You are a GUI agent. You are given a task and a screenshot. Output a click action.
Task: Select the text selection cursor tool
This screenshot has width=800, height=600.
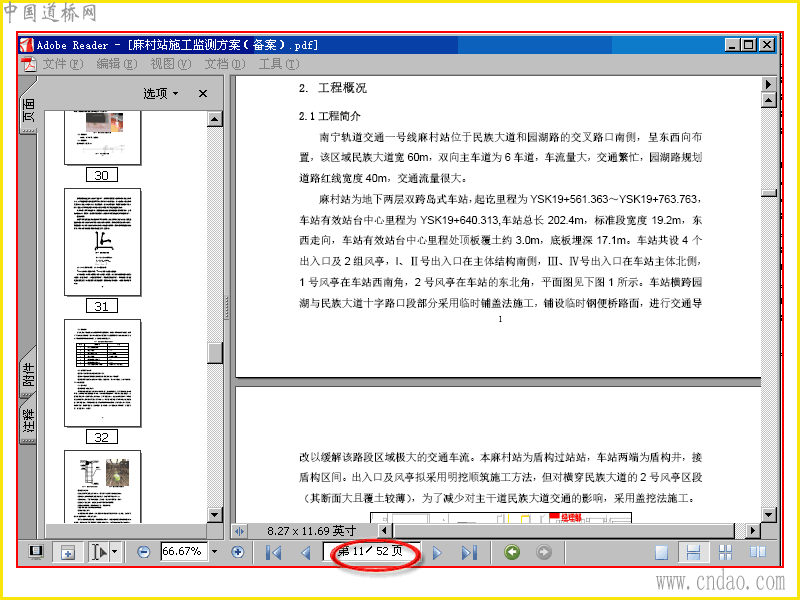pyautogui.click(x=98, y=552)
